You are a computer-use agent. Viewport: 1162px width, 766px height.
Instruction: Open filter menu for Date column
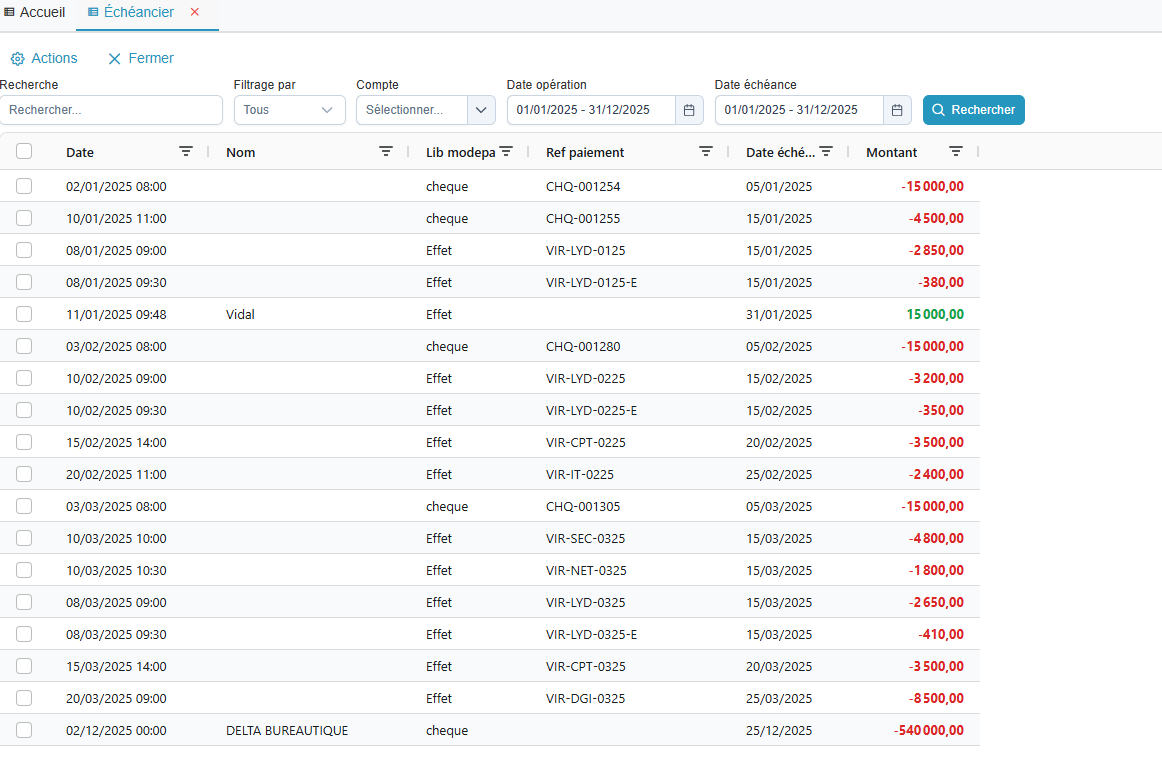[x=186, y=152]
